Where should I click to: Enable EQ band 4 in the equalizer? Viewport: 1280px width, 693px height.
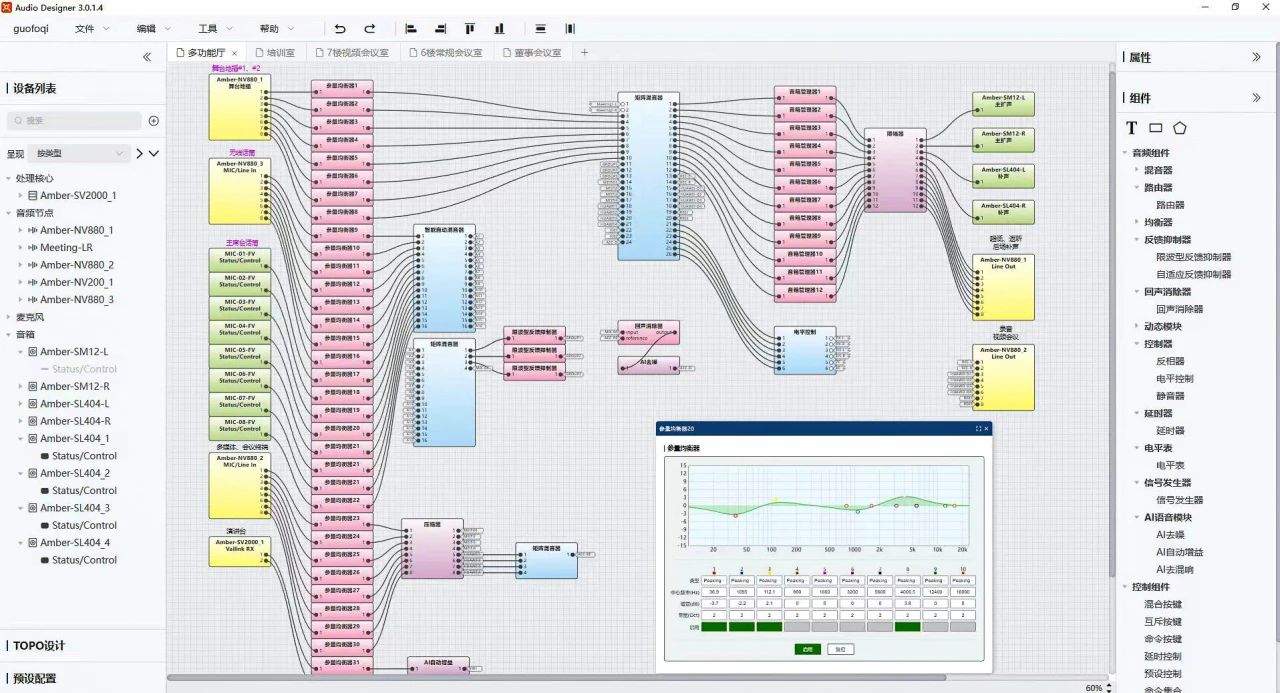point(796,627)
